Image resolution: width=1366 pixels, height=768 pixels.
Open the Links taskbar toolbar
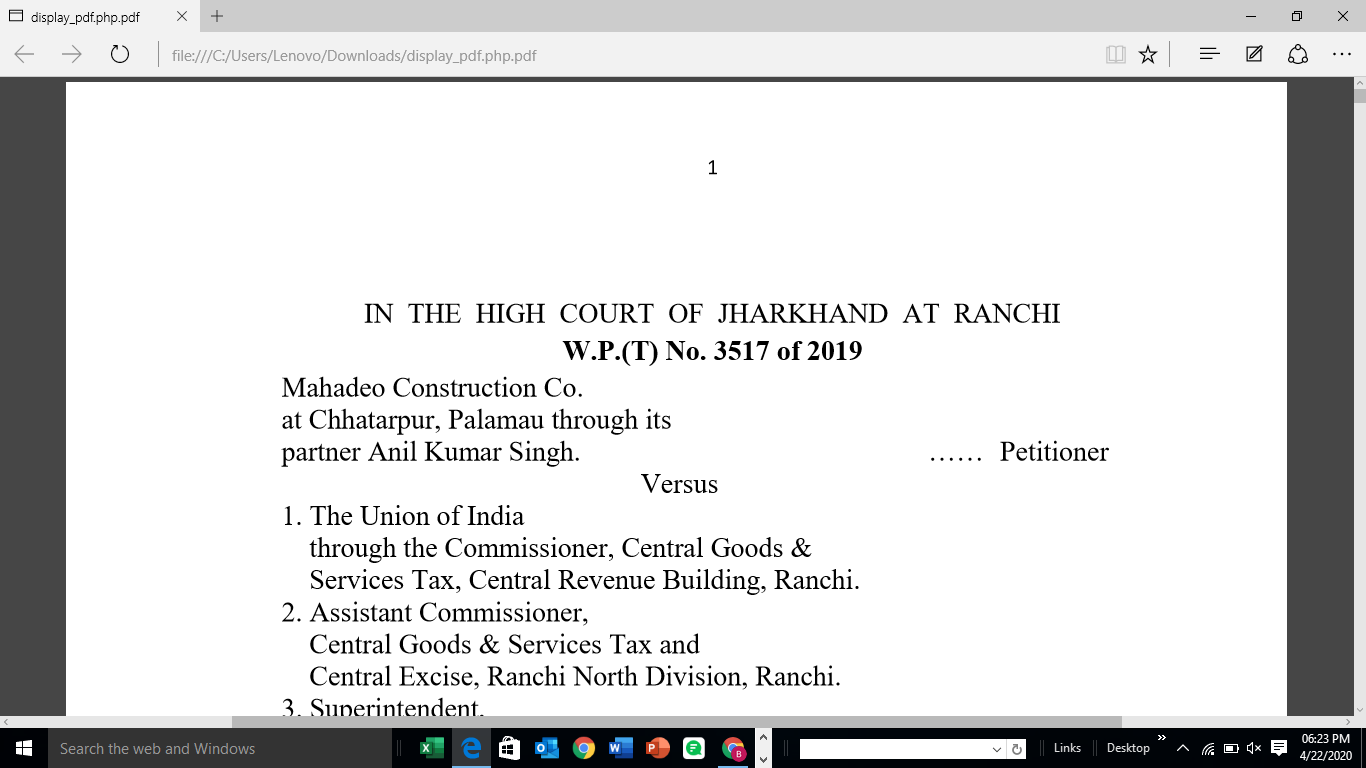point(1067,748)
